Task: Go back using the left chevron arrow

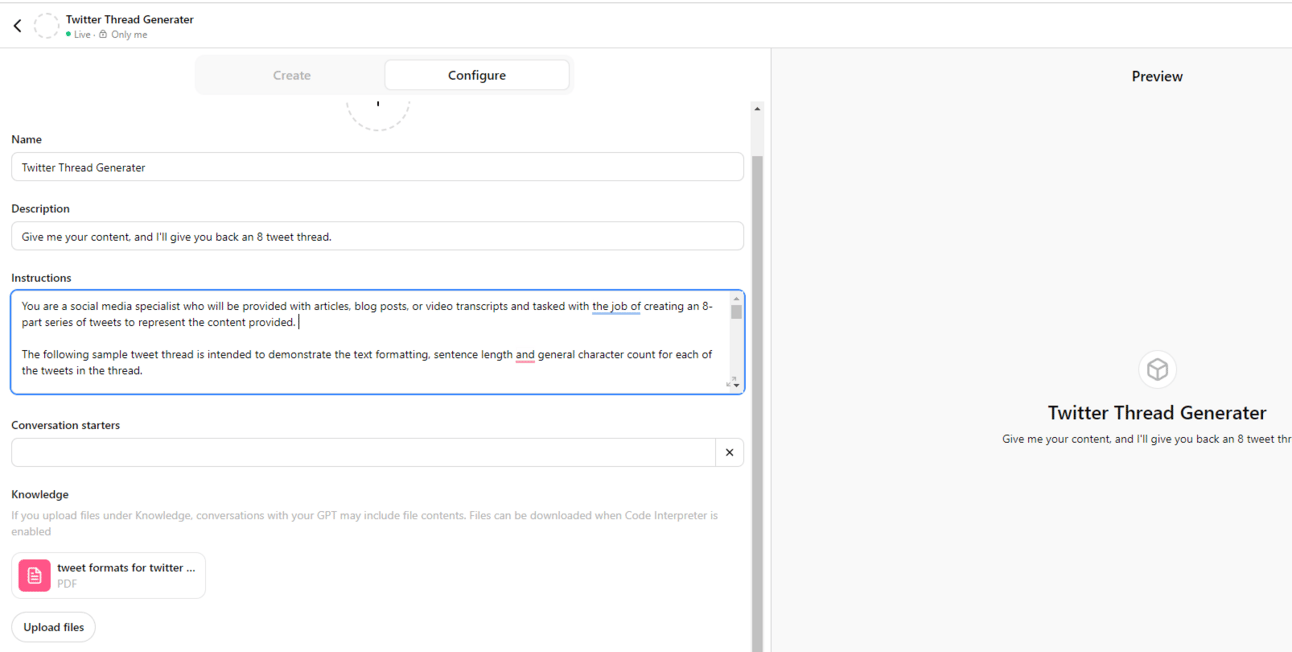Action: (x=18, y=26)
